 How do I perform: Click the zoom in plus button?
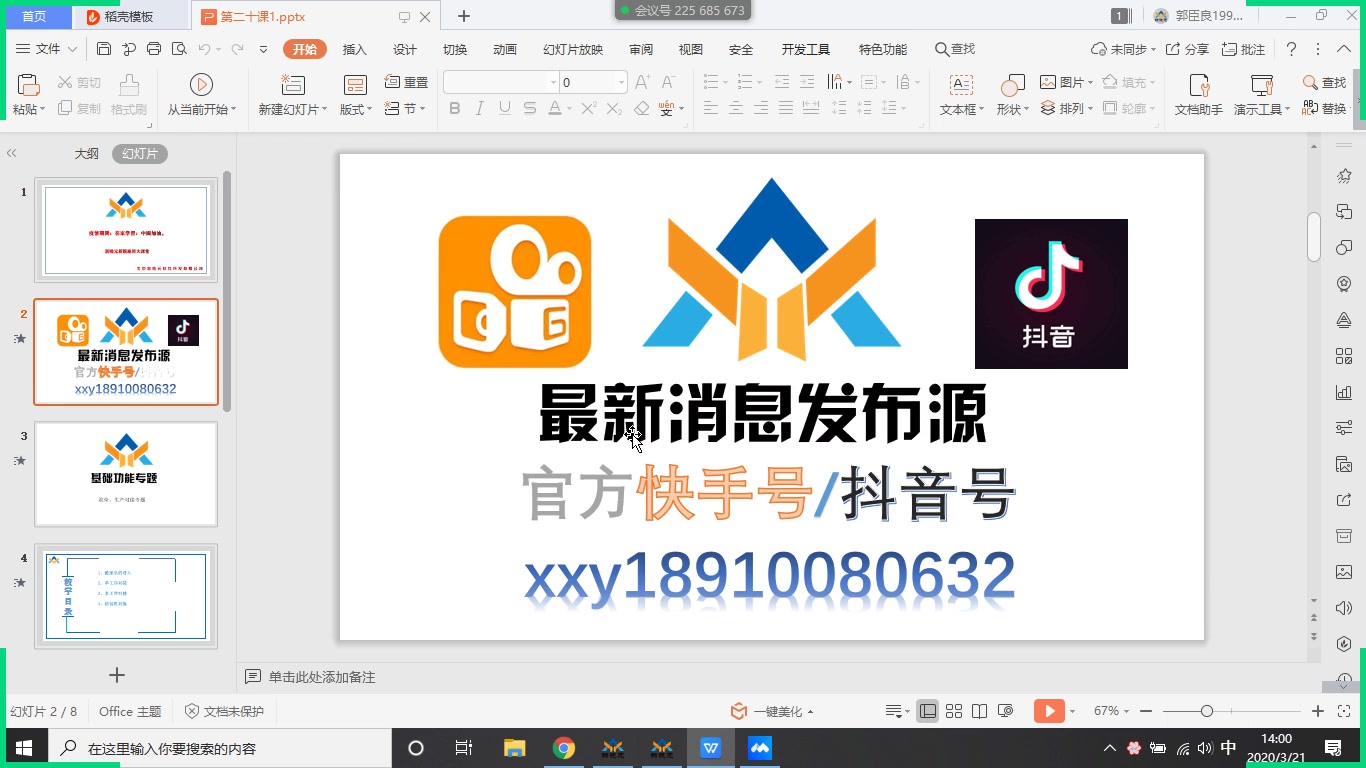(1318, 711)
